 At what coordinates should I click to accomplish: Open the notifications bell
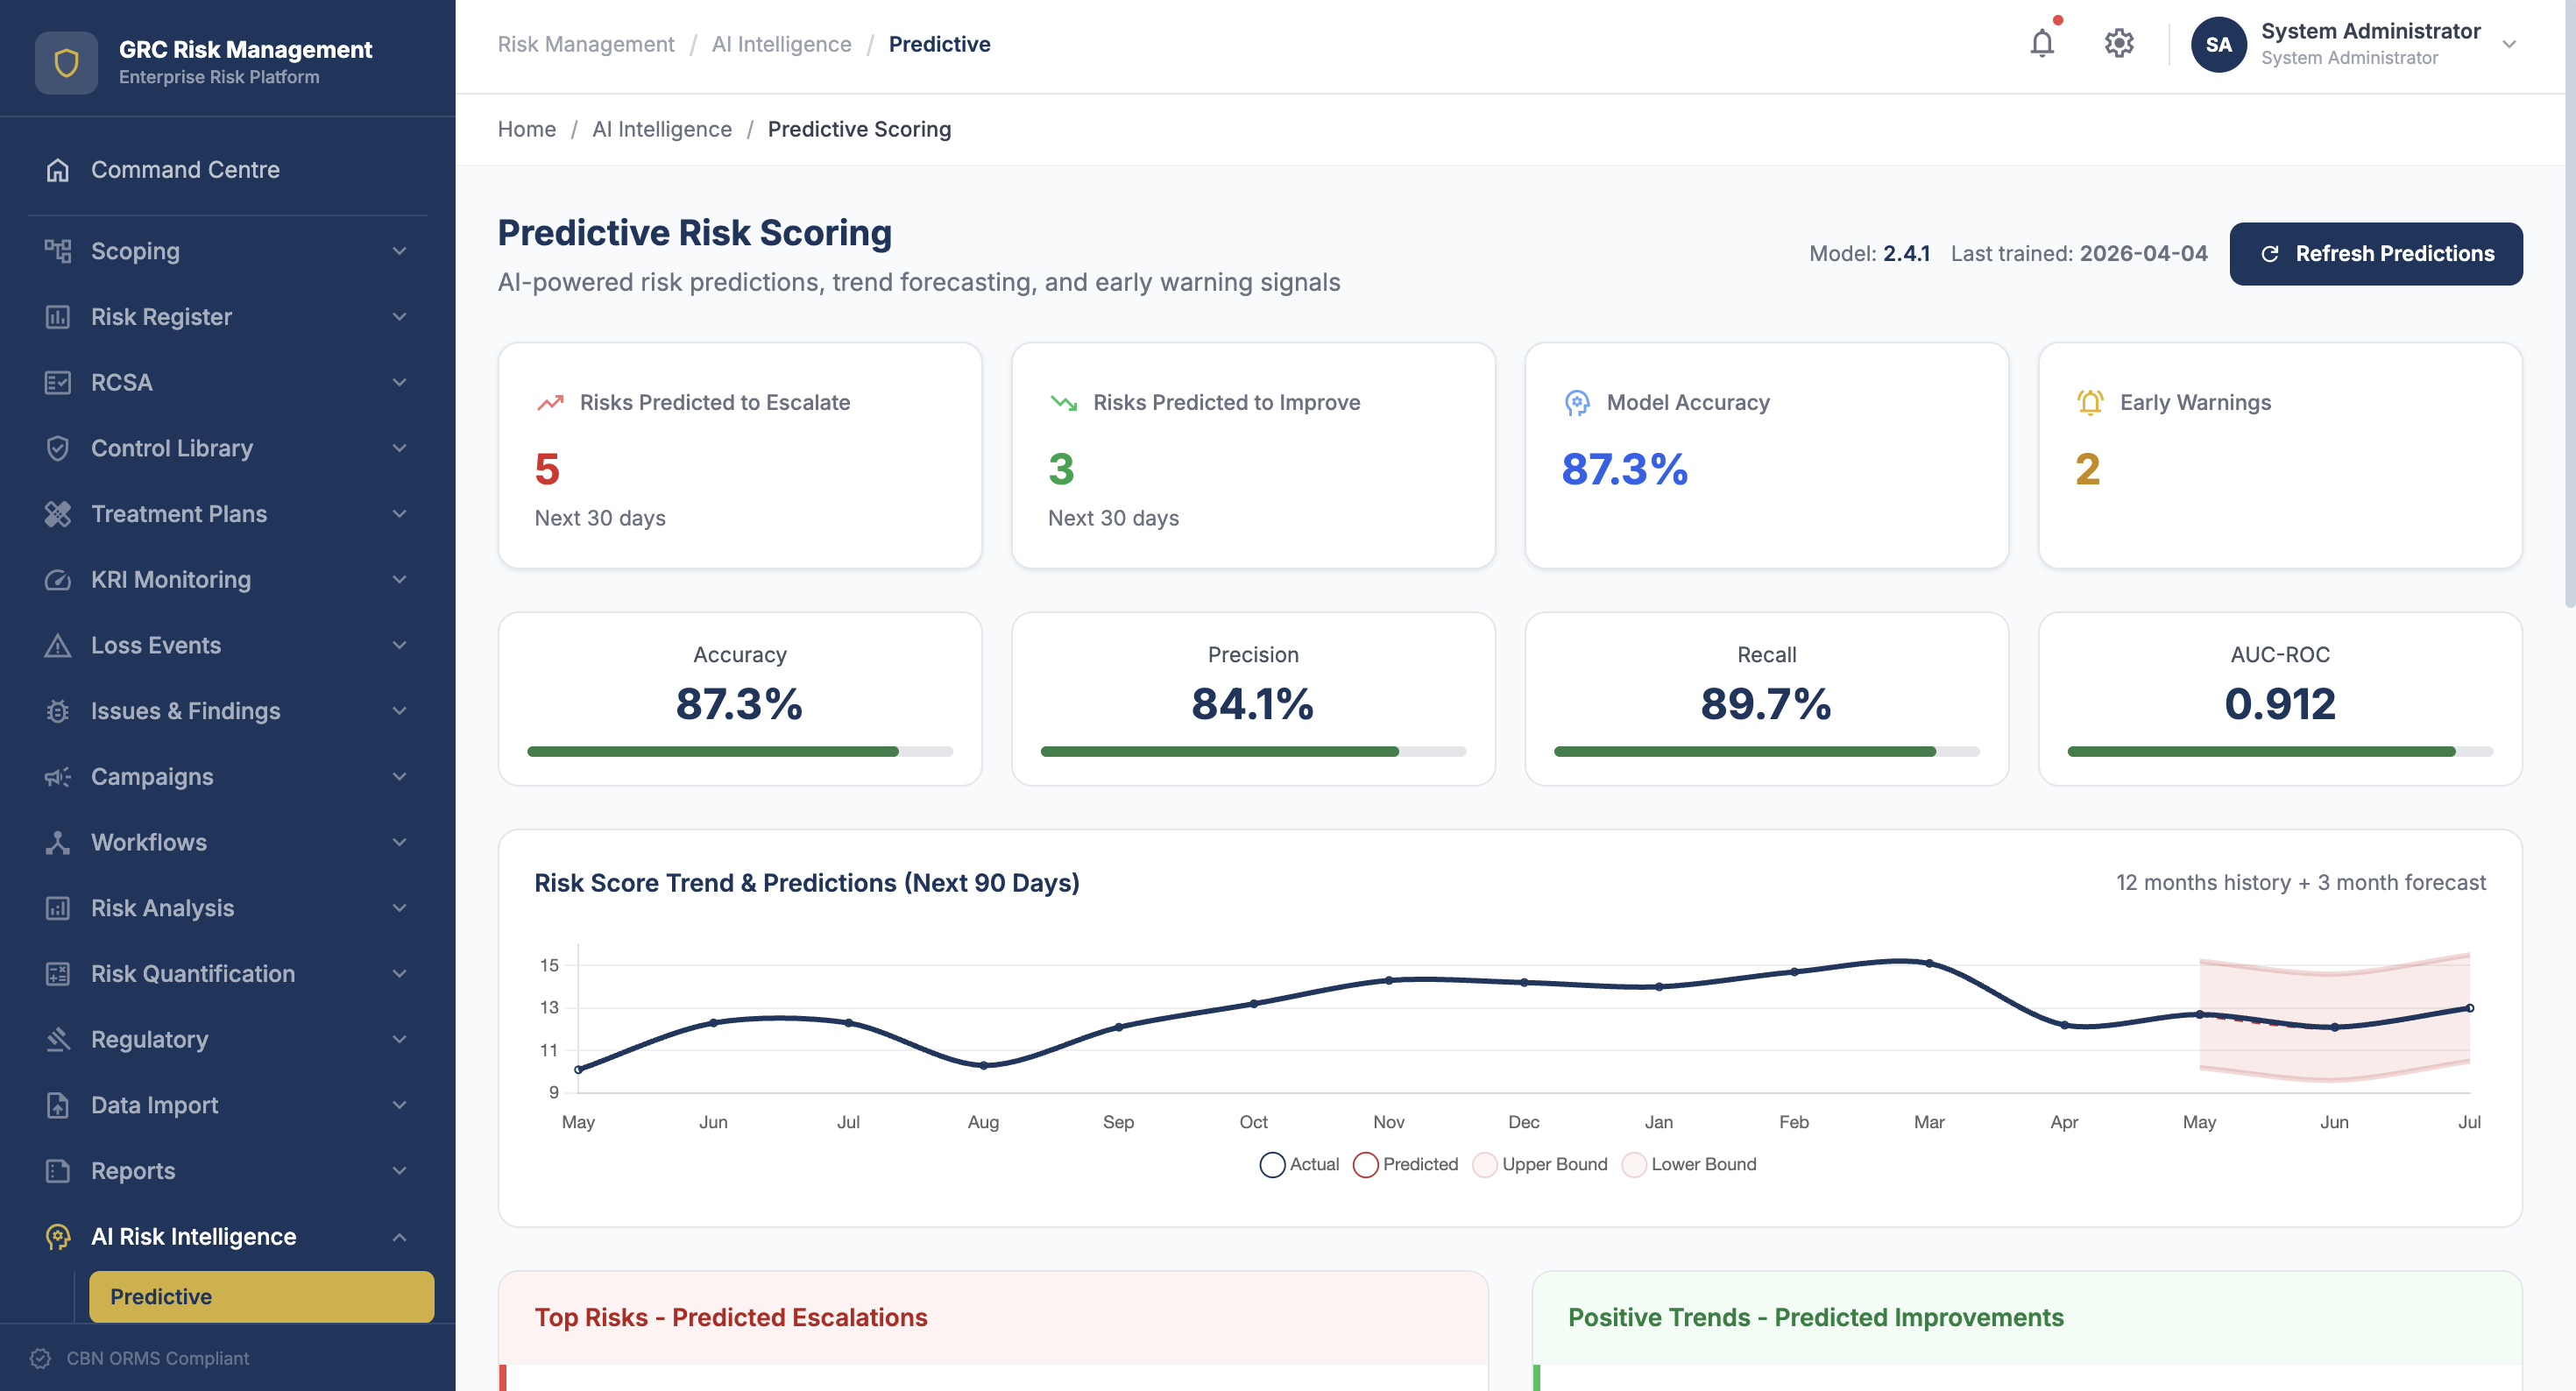(2043, 44)
